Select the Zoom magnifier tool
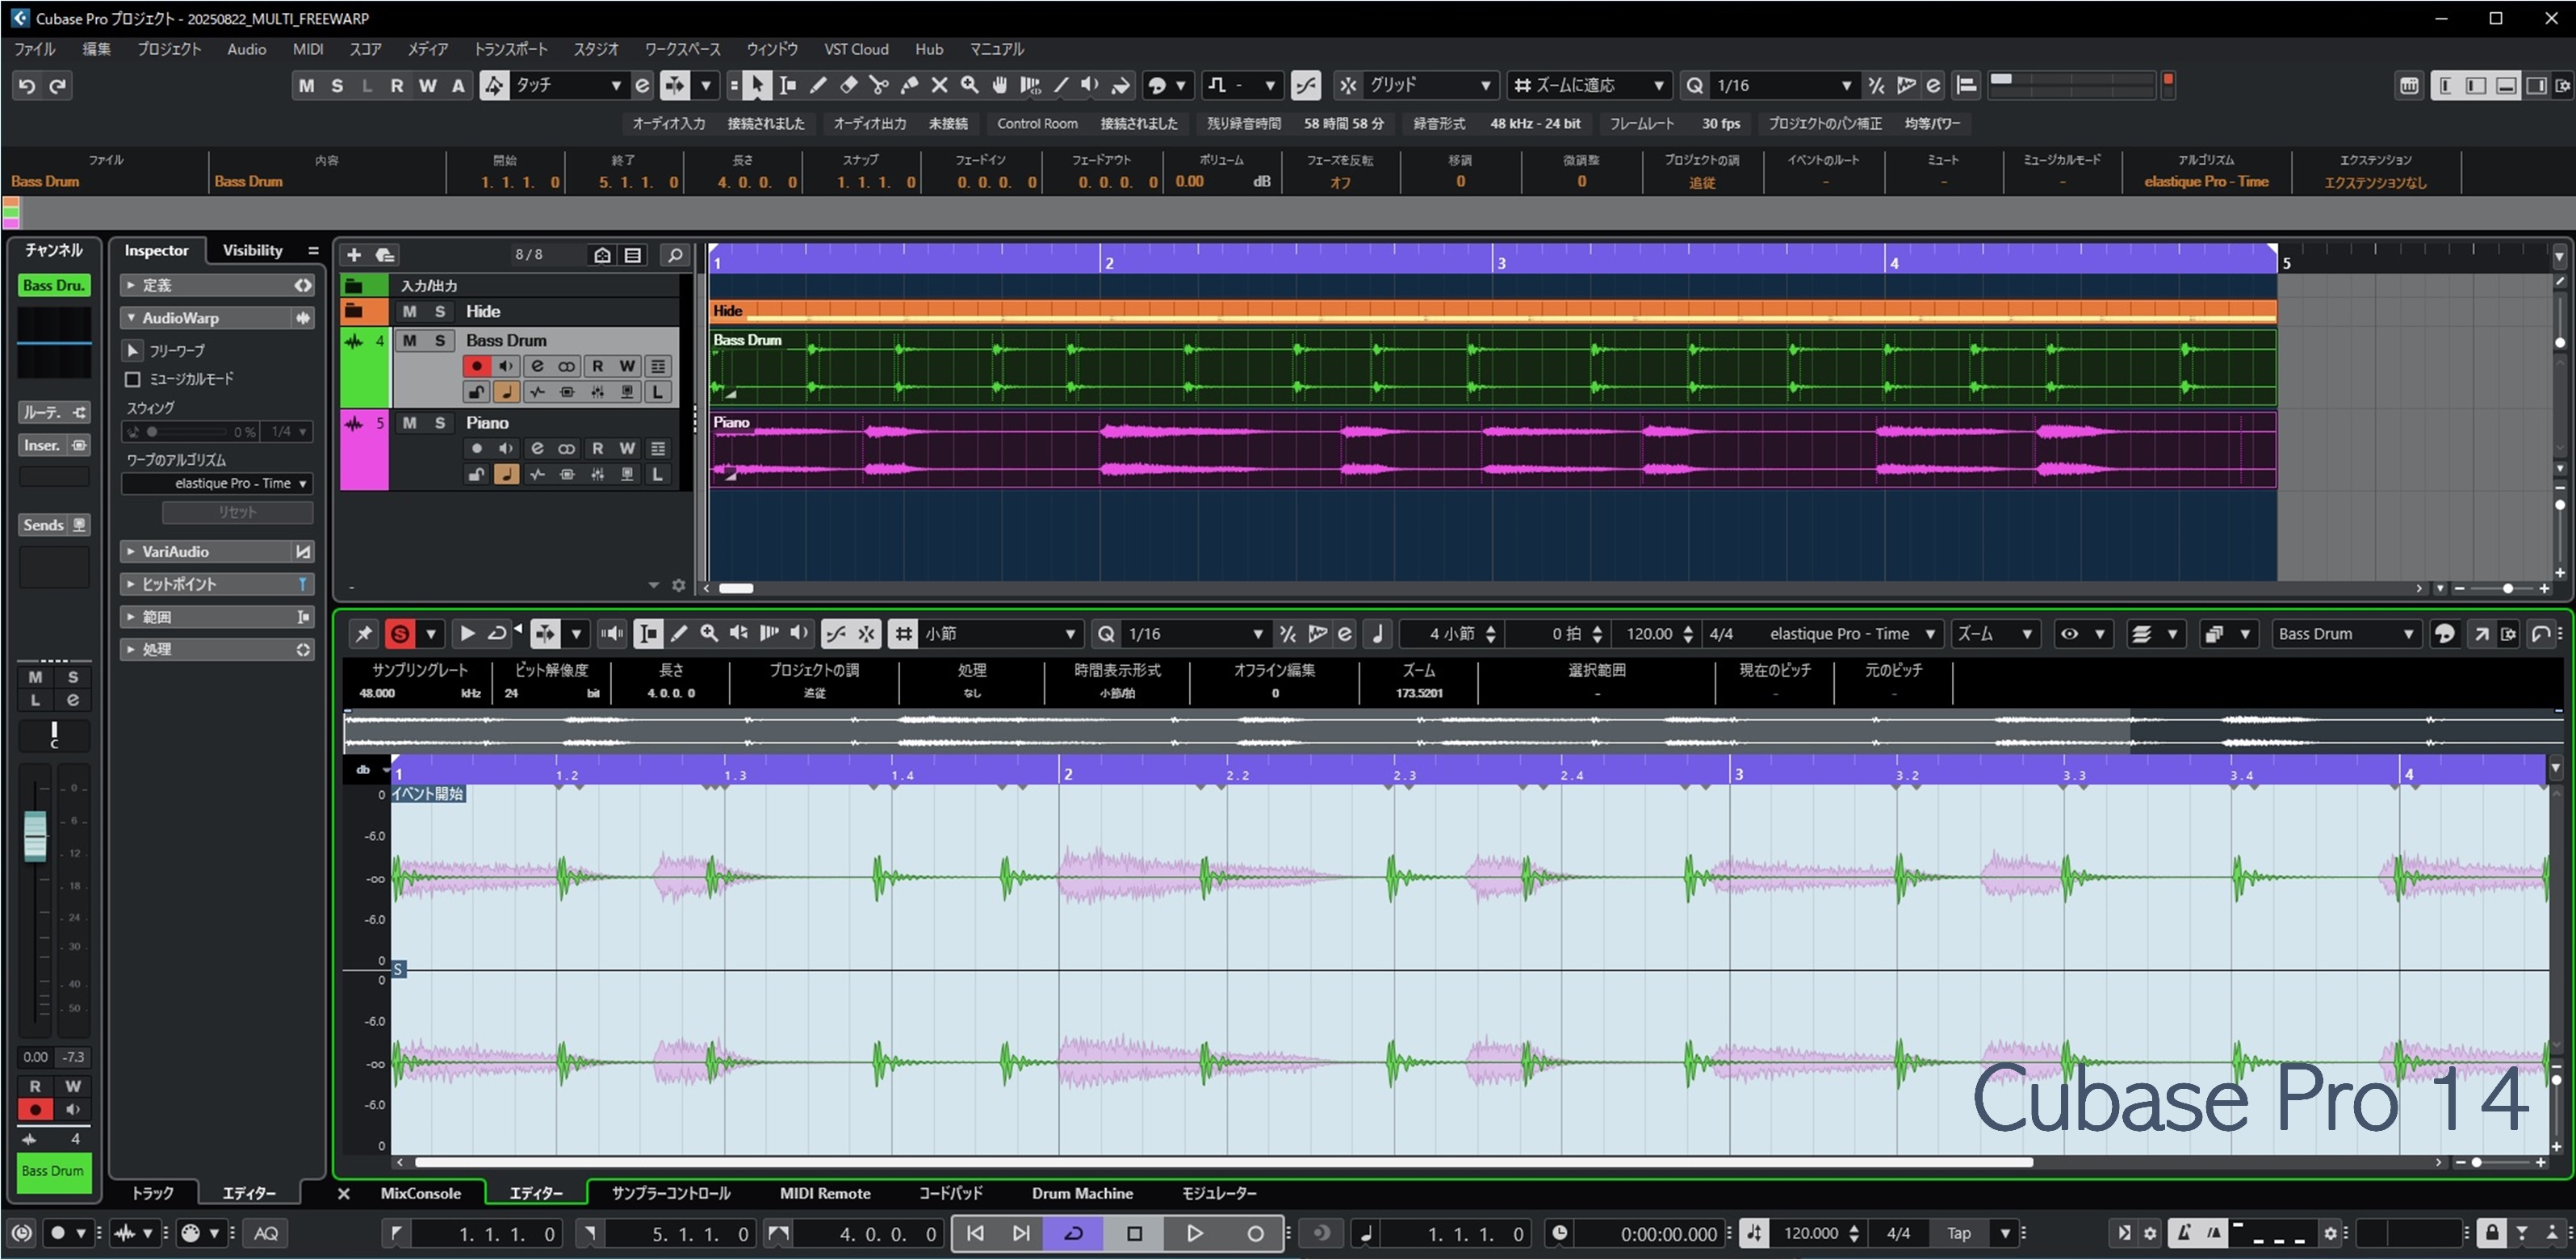 click(969, 86)
